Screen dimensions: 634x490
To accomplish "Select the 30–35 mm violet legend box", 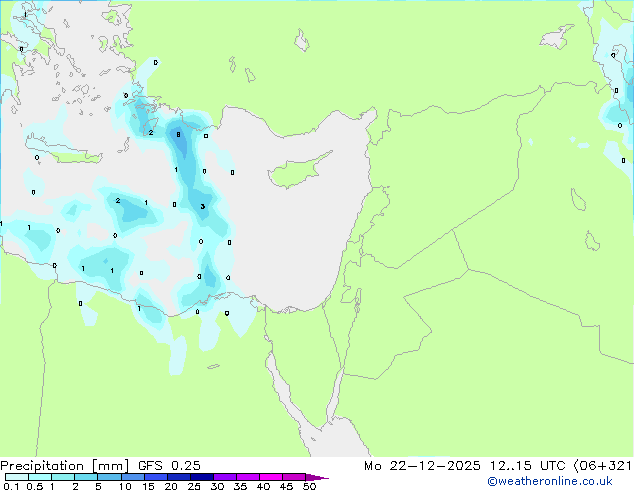I will [x=224, y=477].
